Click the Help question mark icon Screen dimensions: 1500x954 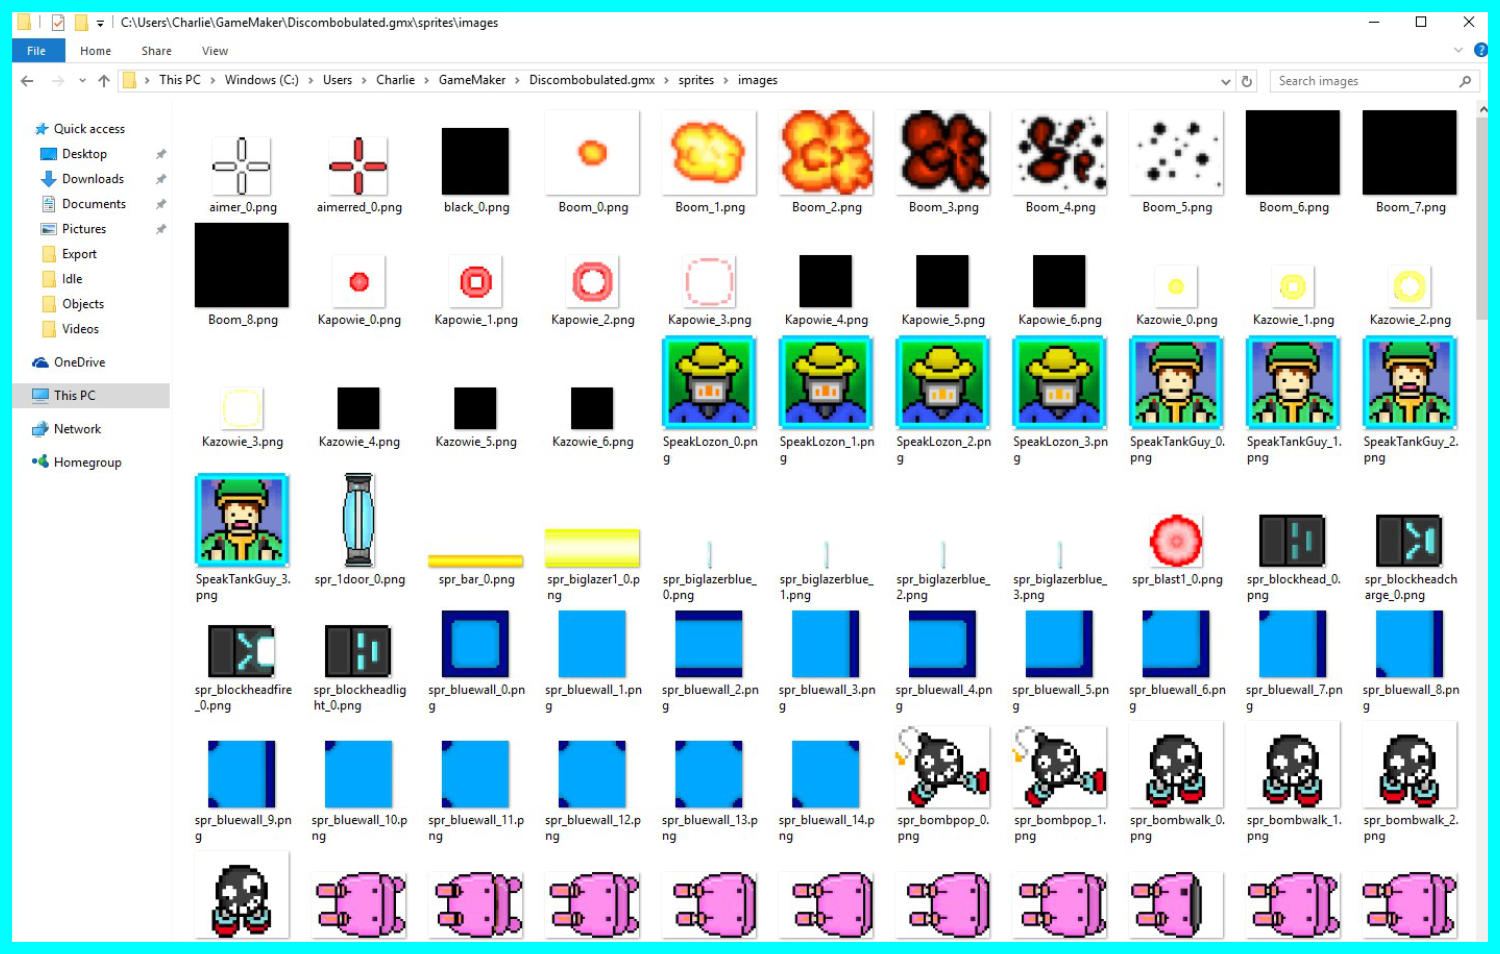(x=1480, y=50)
